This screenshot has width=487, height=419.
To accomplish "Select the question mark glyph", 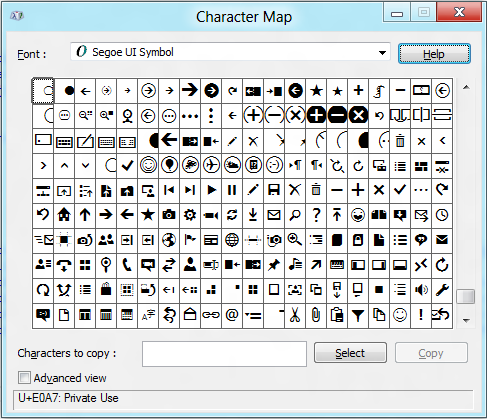I will (x=316, y=215).
